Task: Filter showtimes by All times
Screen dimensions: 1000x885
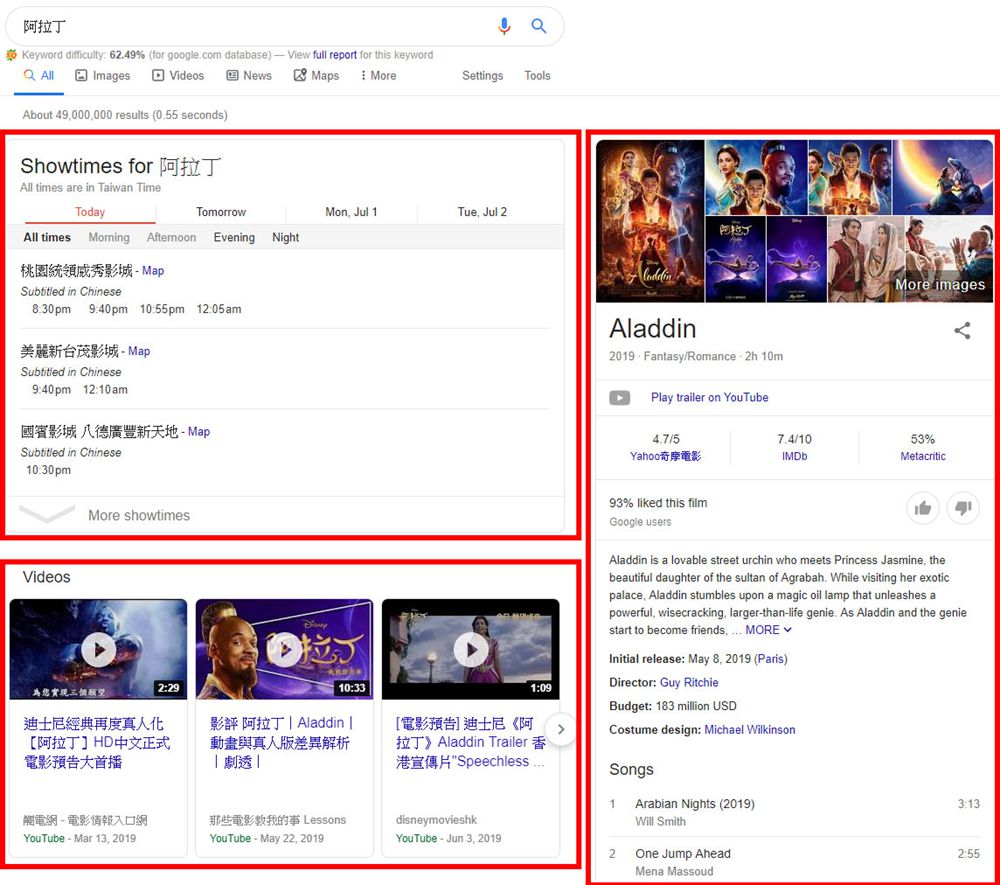Action: coord(47,238)
